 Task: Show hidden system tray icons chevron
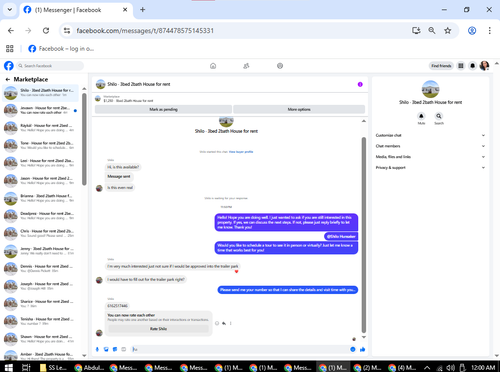click(427, 367)
